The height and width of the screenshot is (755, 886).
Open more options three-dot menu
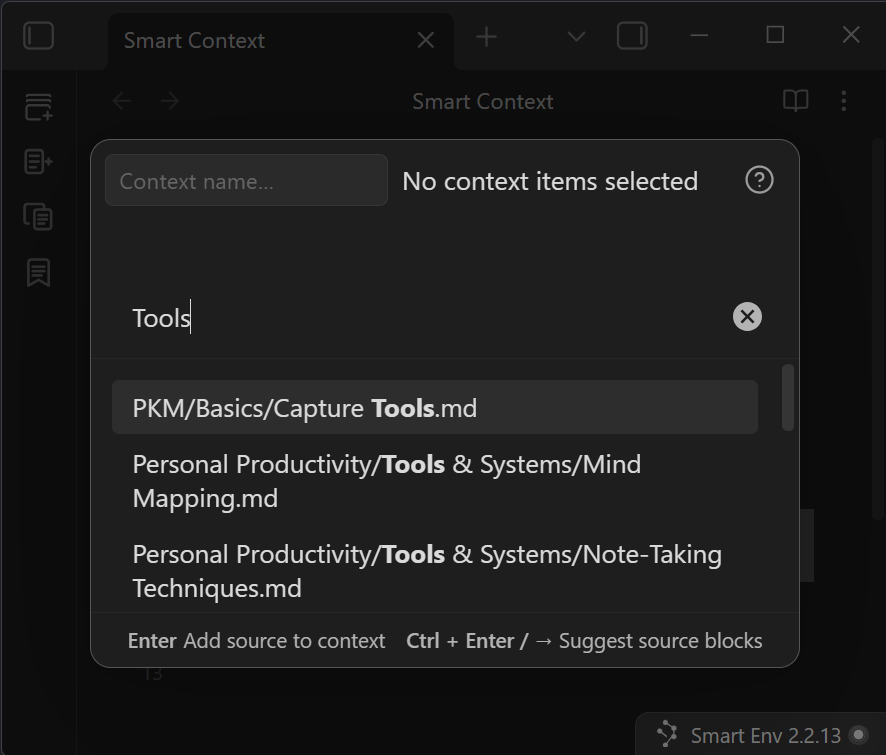(x=843, y=101)
